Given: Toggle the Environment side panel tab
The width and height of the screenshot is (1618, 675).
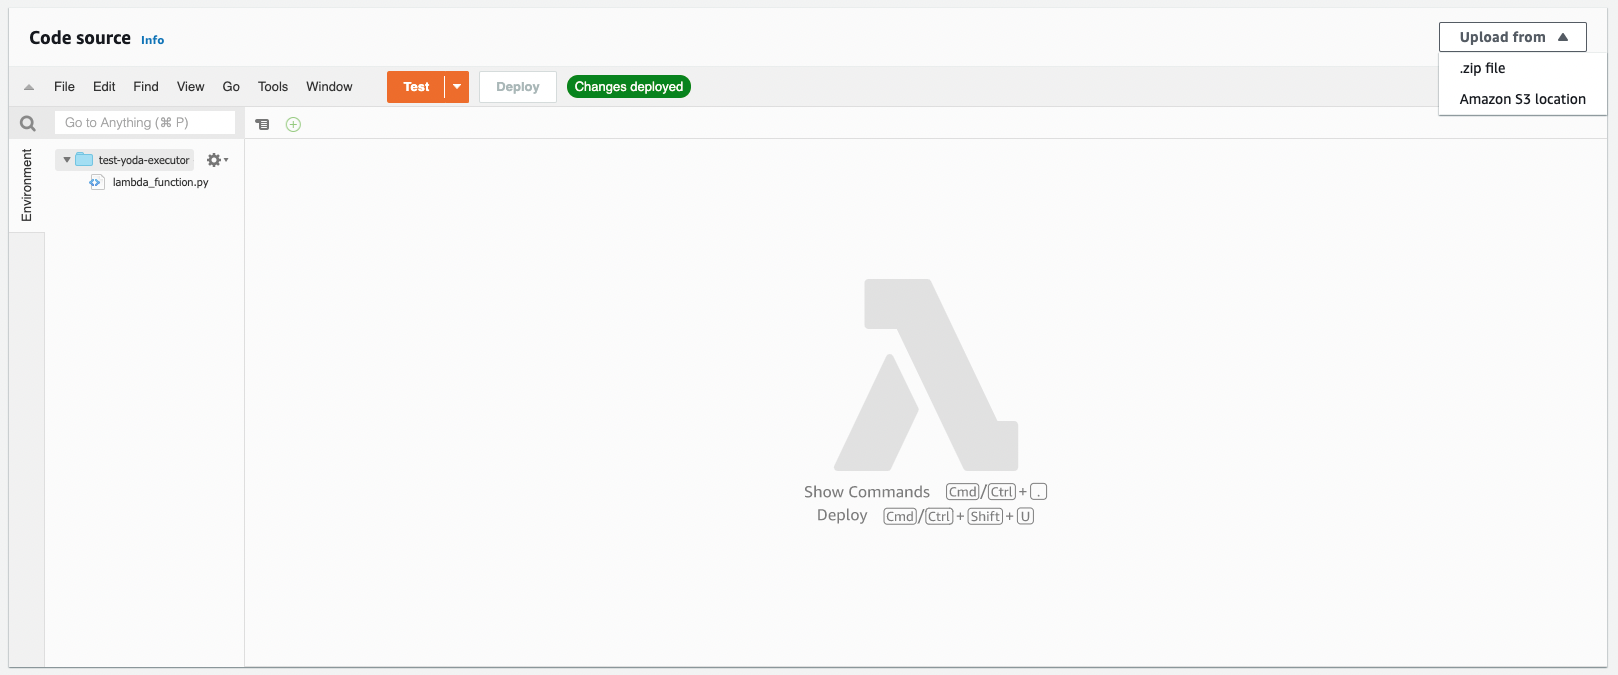Looking at the screenshot, I should point(27,186).
